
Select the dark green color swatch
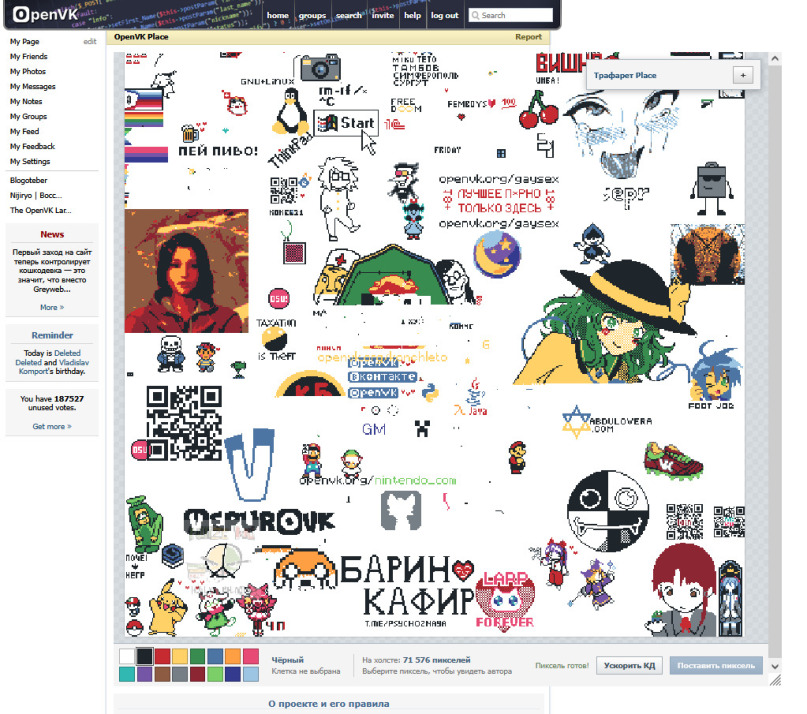click(197, 656)
